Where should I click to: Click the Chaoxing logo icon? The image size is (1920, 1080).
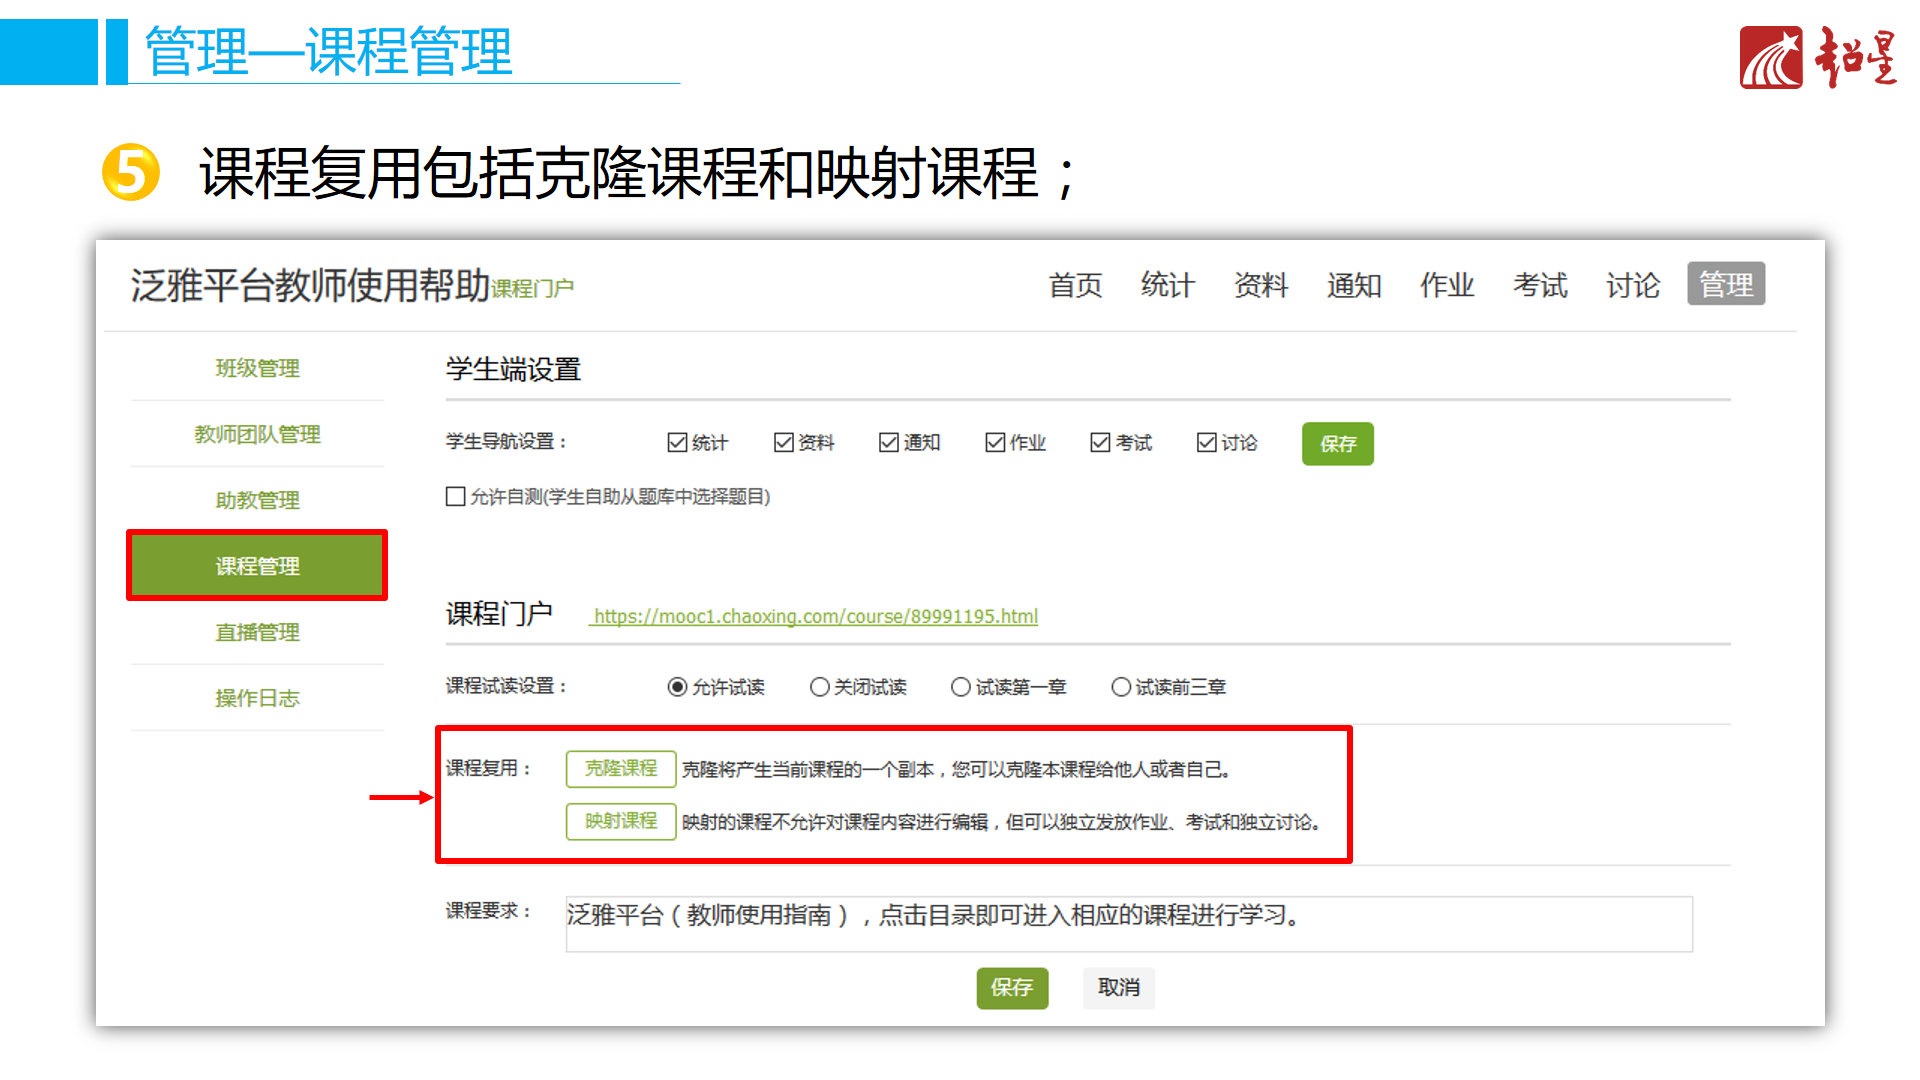1770,58
